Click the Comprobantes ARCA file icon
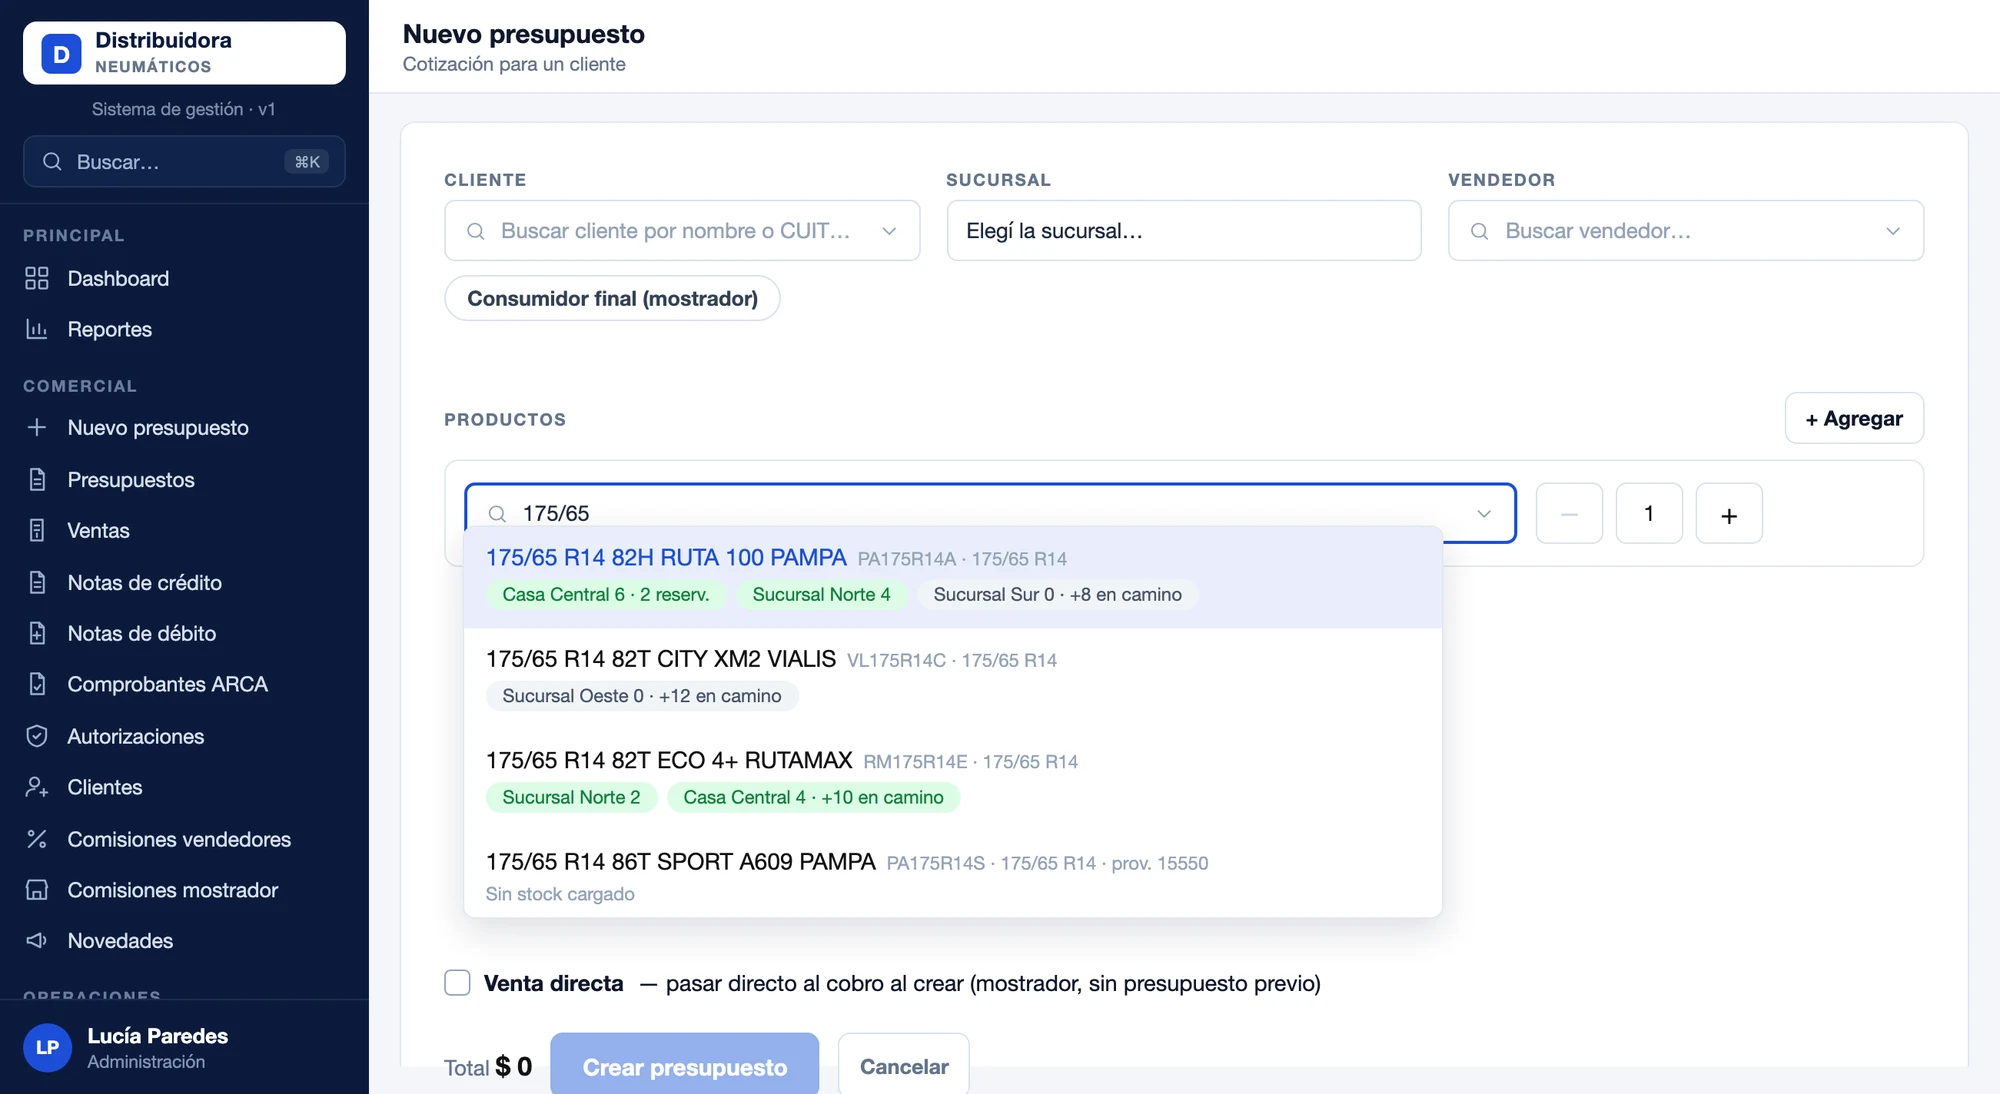The height and width of the screenshot is (1094, 2000). coord(37,684)
